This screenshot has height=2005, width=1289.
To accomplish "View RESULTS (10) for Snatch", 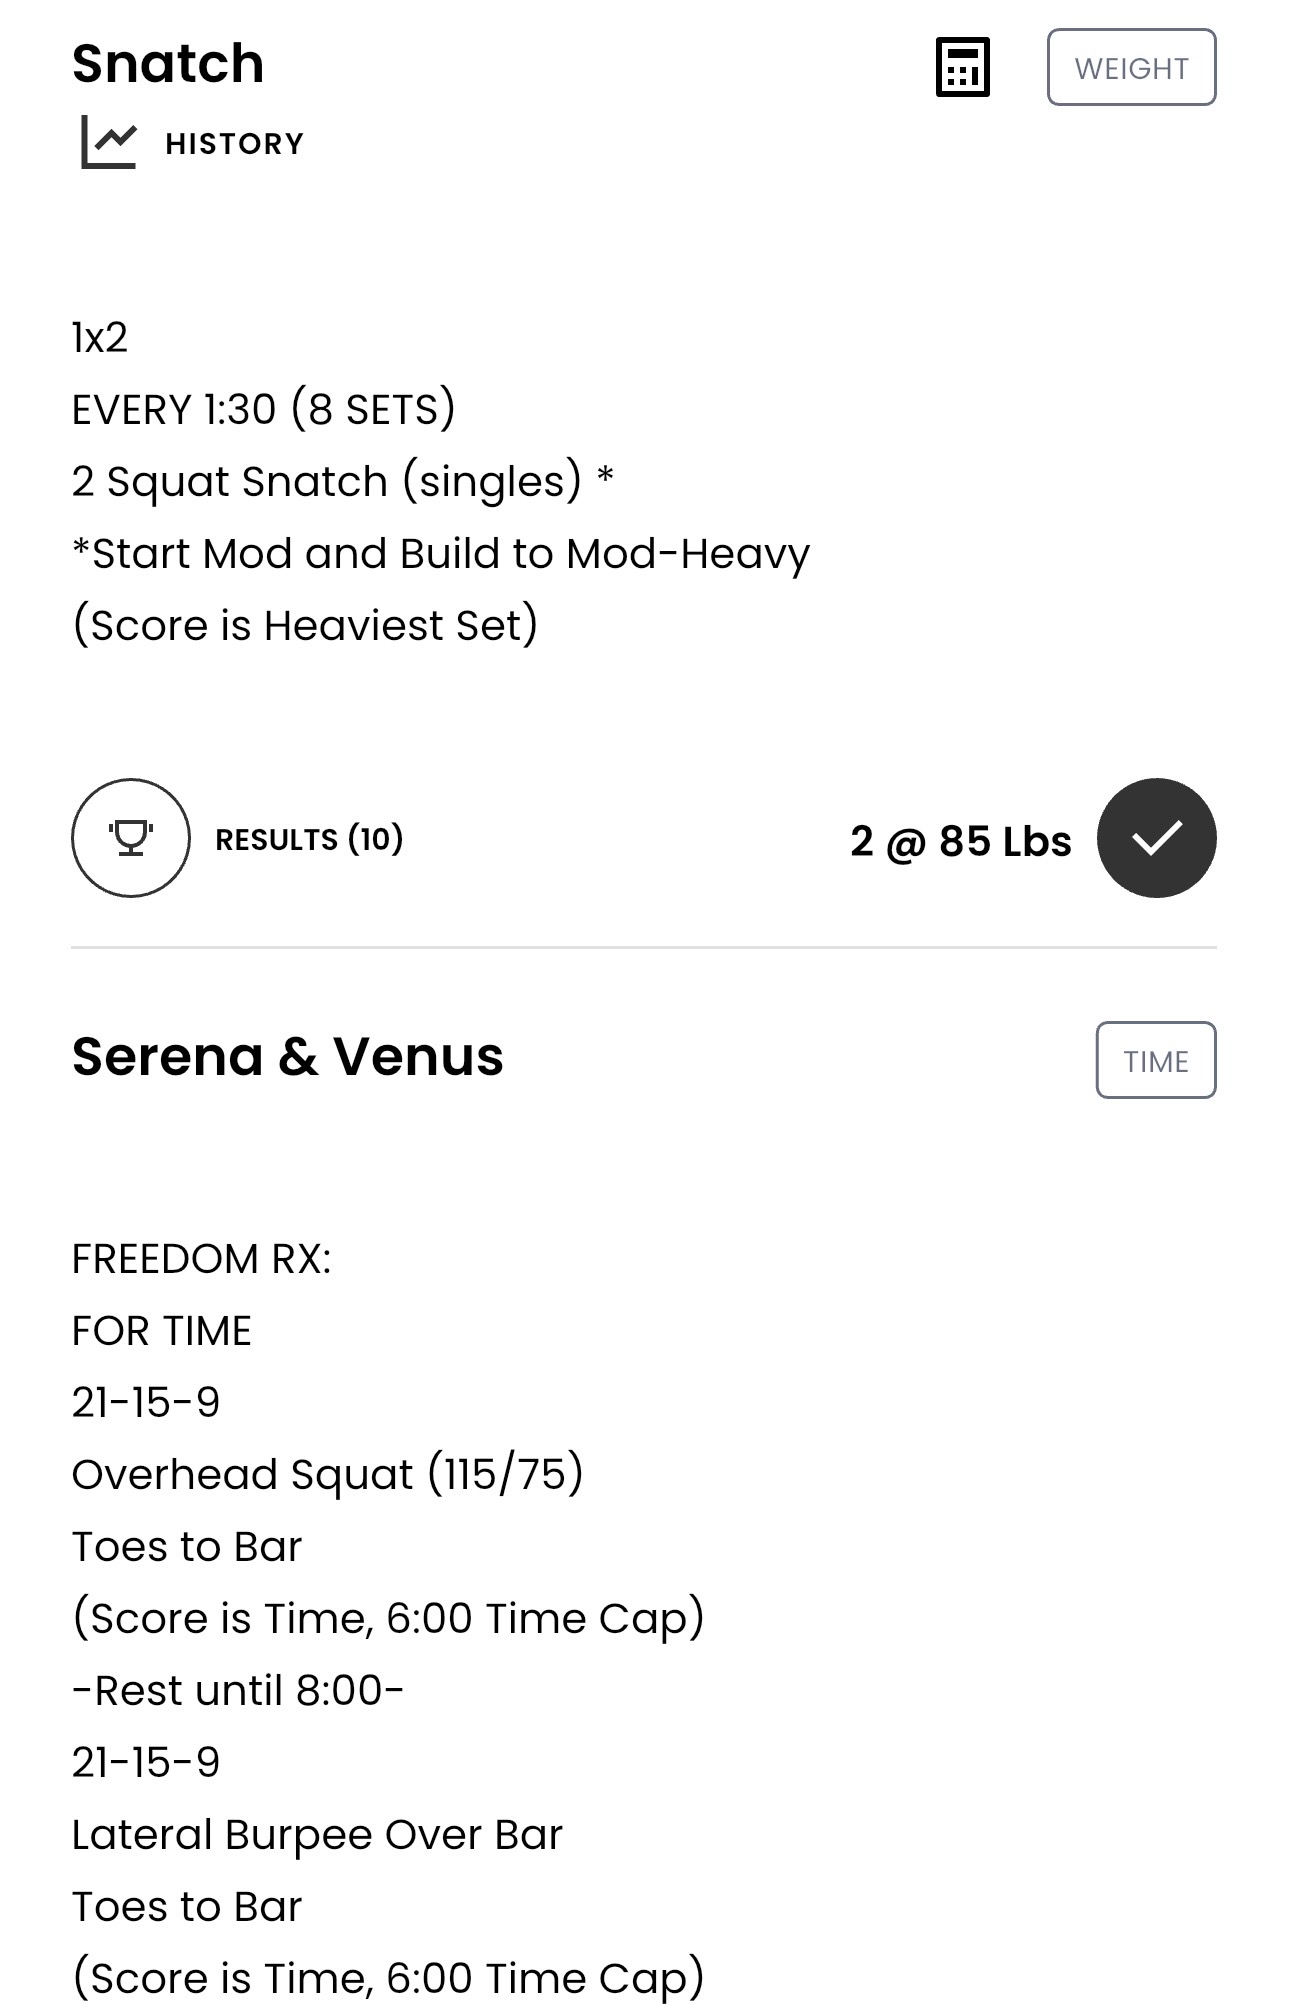I will tap(309, 839).
